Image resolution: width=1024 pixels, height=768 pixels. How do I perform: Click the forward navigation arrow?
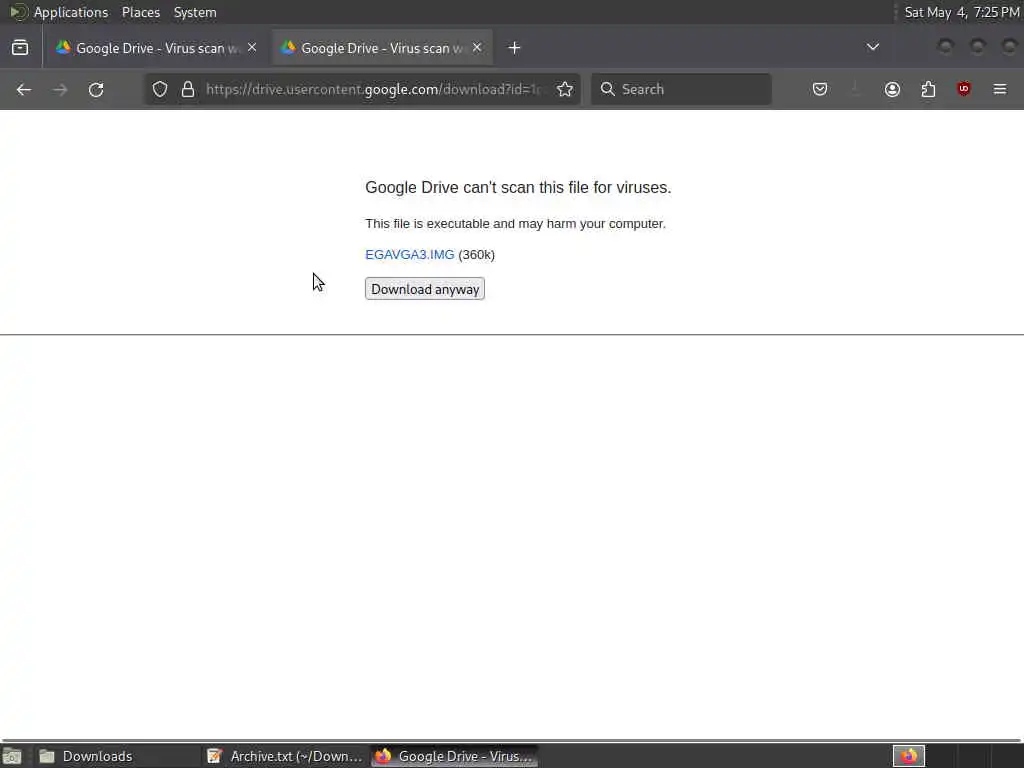(x=60, y=89)
